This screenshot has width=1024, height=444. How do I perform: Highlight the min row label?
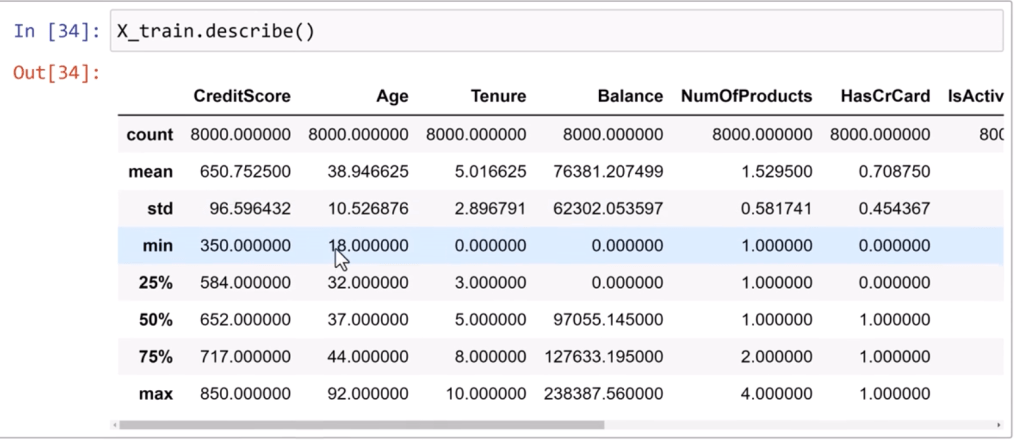pyautogui.click(x=160, y=245)
